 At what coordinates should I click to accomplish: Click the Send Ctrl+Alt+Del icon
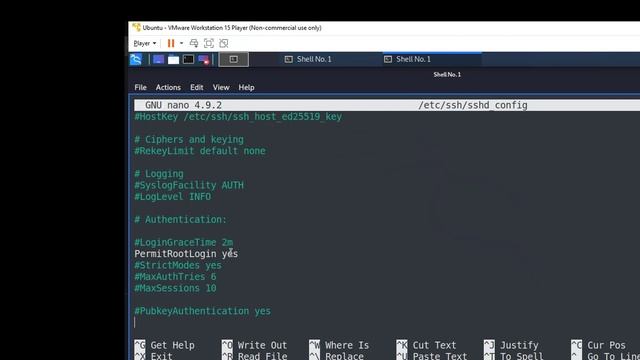194,43
